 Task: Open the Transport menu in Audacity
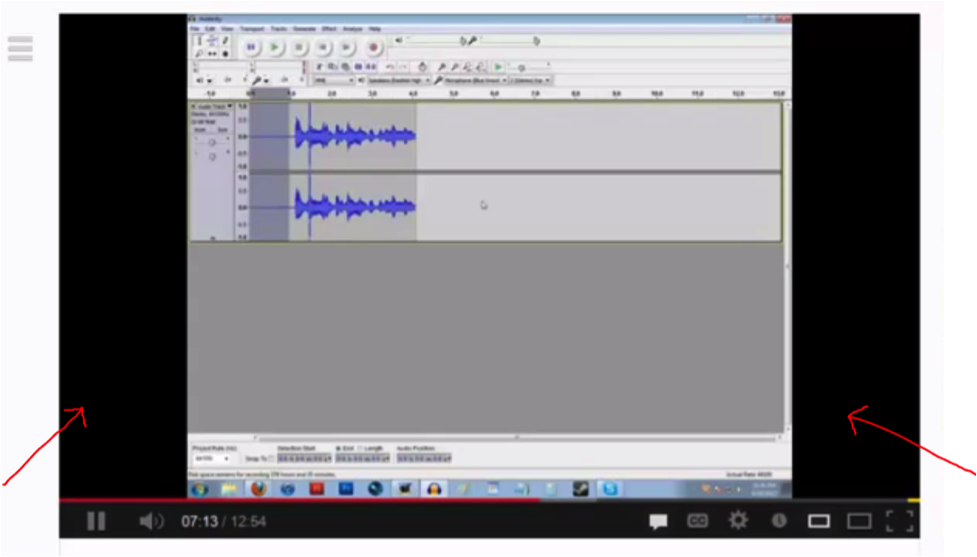tap(252, 29)
